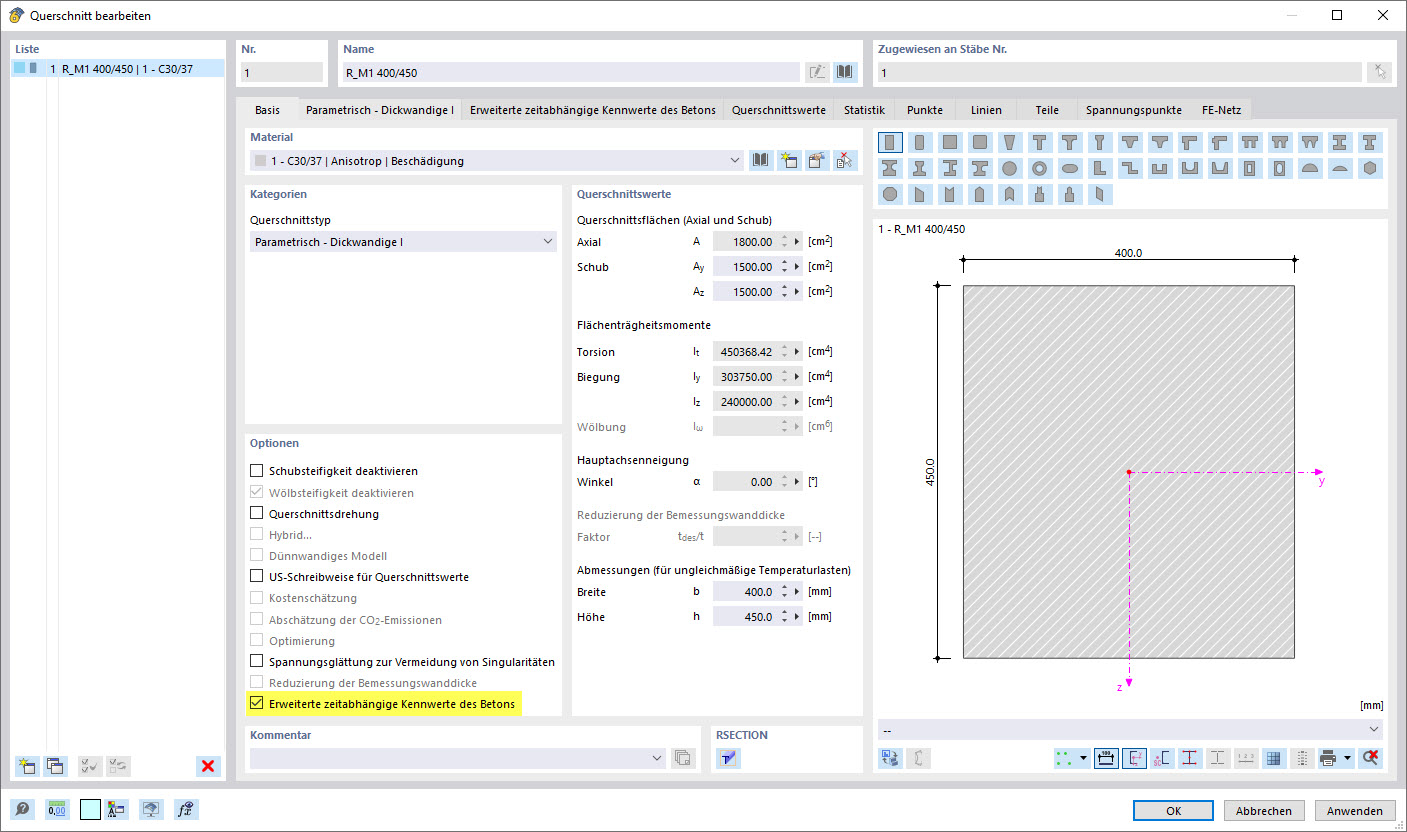The height and width of the screenshot is (832, 1407).
Task: Delete selected cross-section with red X
Action: pyautogui.click(x=208, y=766)
